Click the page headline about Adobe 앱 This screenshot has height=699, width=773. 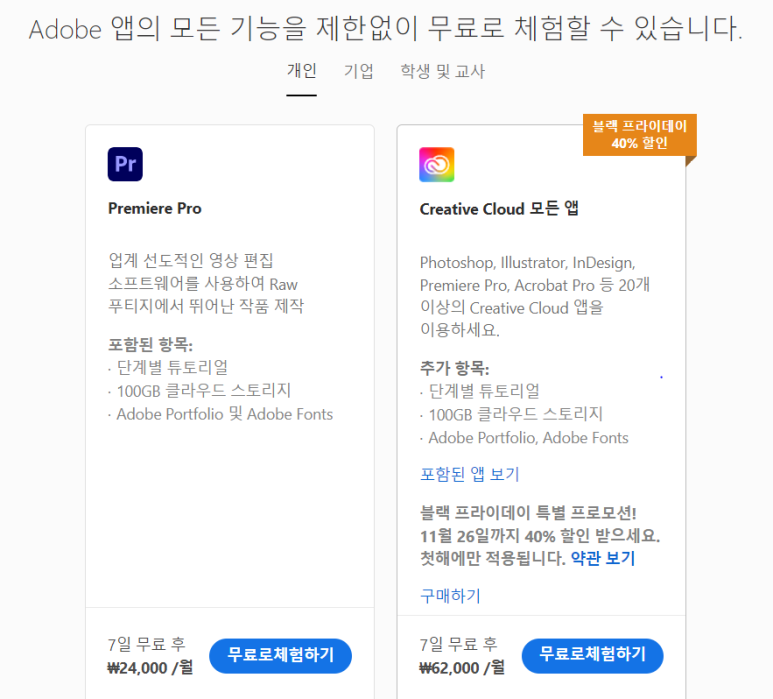pos(386,29)
